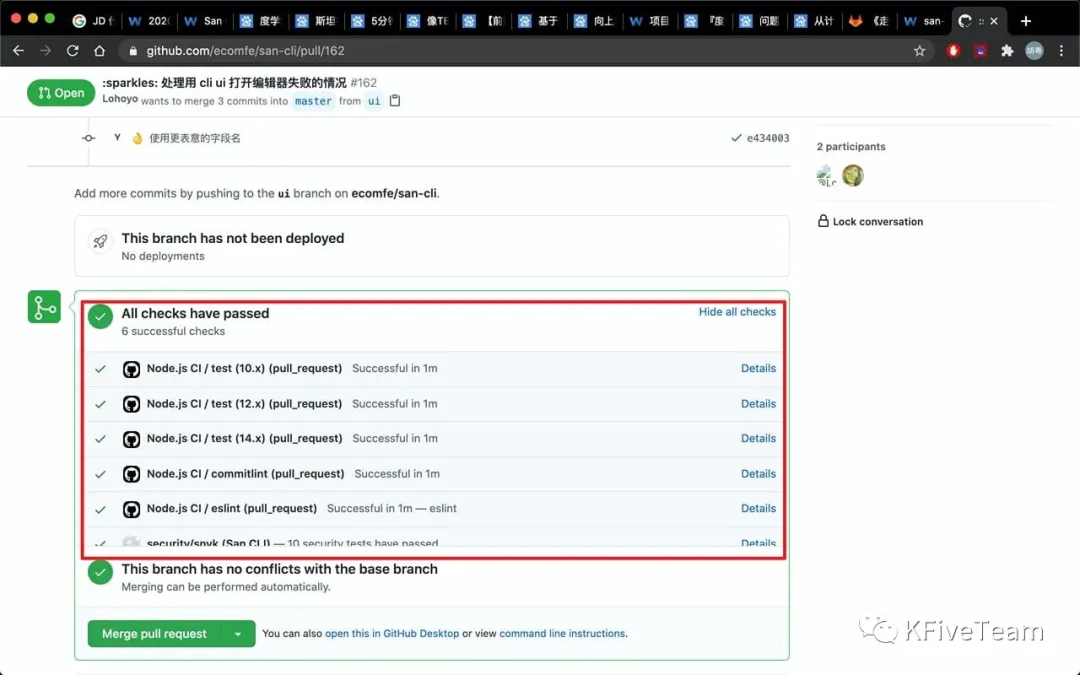The height and width of the screenshot is (675, 1080).
Task: Open Details for eslint check
Action: click(758, 508)
